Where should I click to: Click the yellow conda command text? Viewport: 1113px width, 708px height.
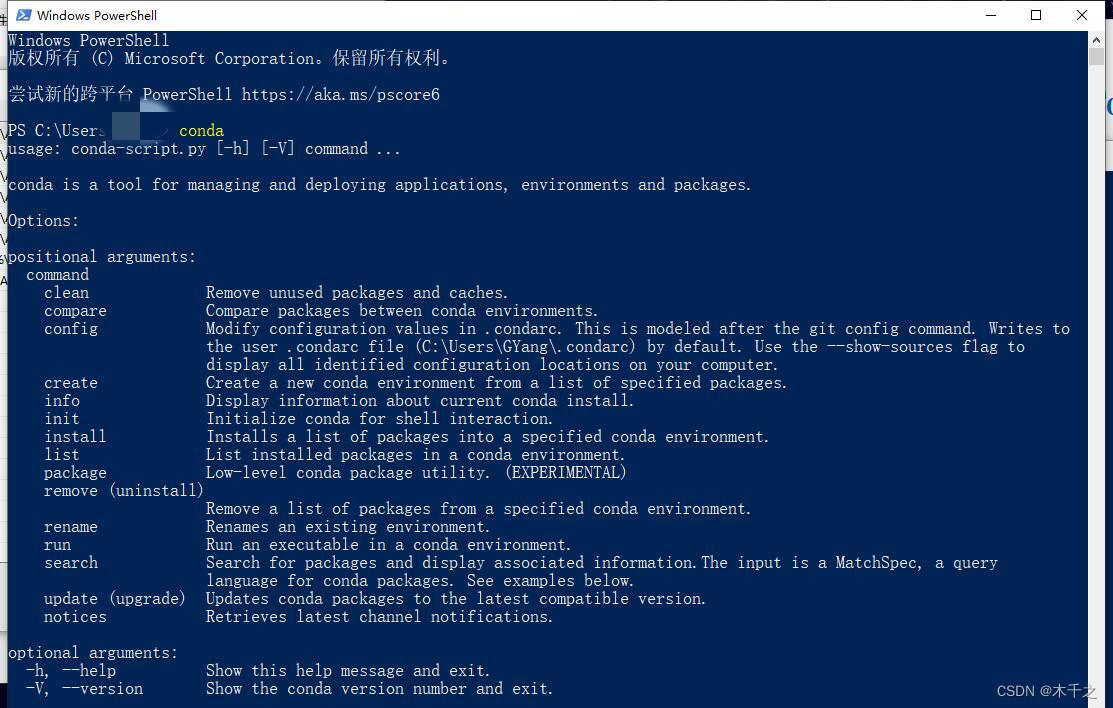click(x=201, y=130)
